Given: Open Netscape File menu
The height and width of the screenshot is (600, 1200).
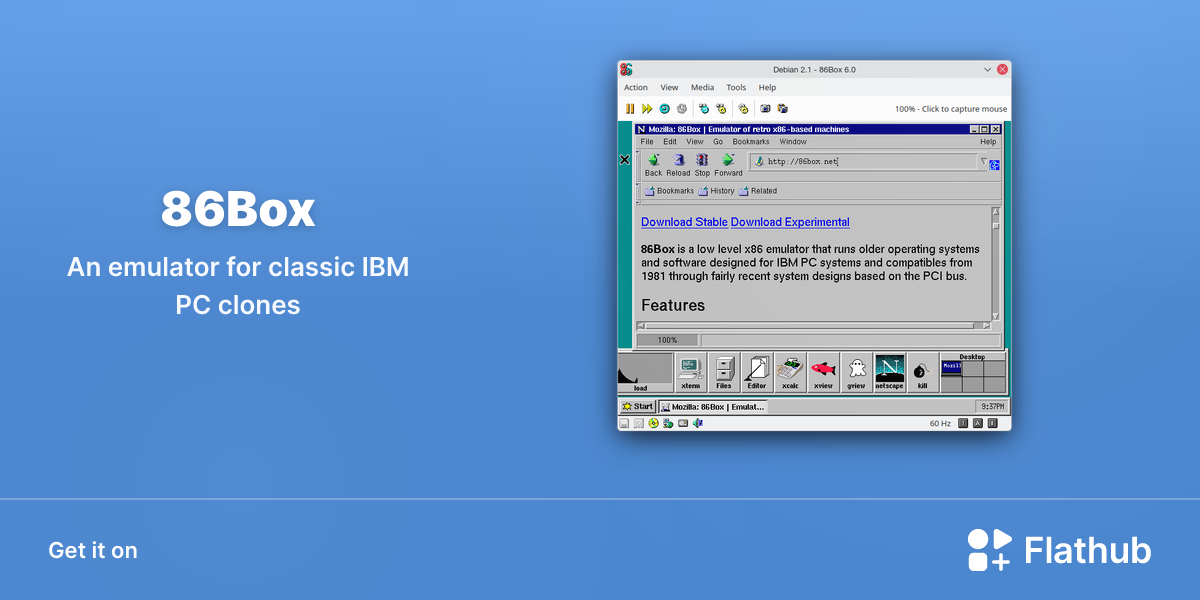Looking at the screenshot, I should tap(647, 142).
